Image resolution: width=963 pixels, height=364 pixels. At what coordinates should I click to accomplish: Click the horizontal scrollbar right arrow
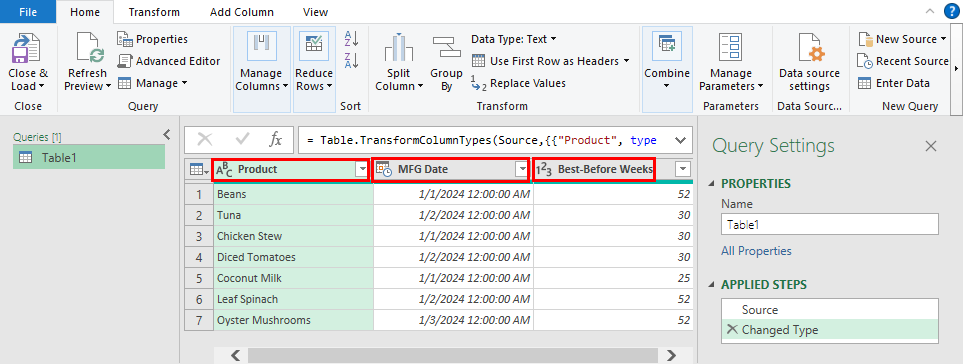click(x=671, y=355)
